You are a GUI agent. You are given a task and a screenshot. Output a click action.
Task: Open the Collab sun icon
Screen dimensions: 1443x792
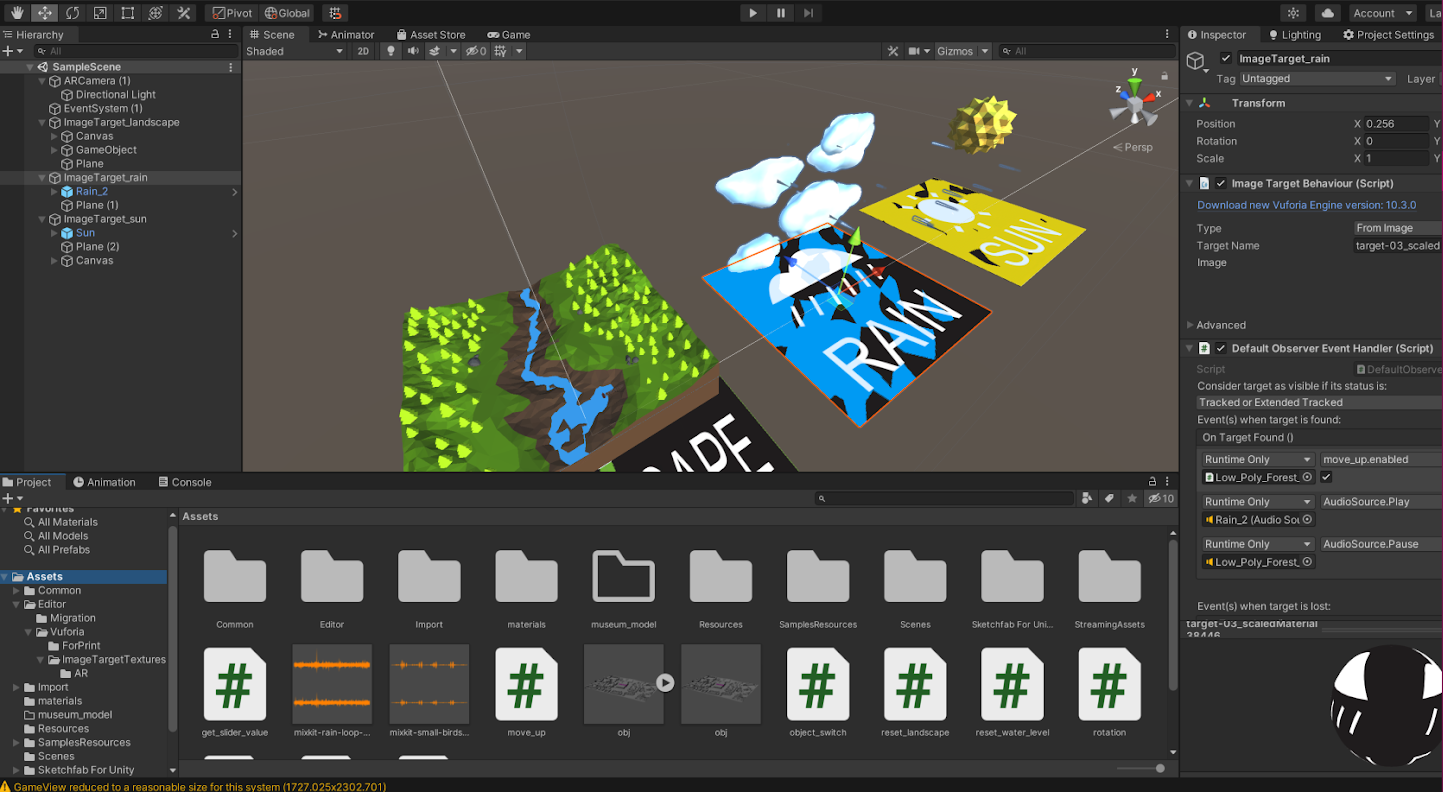tap(1294, 13)
